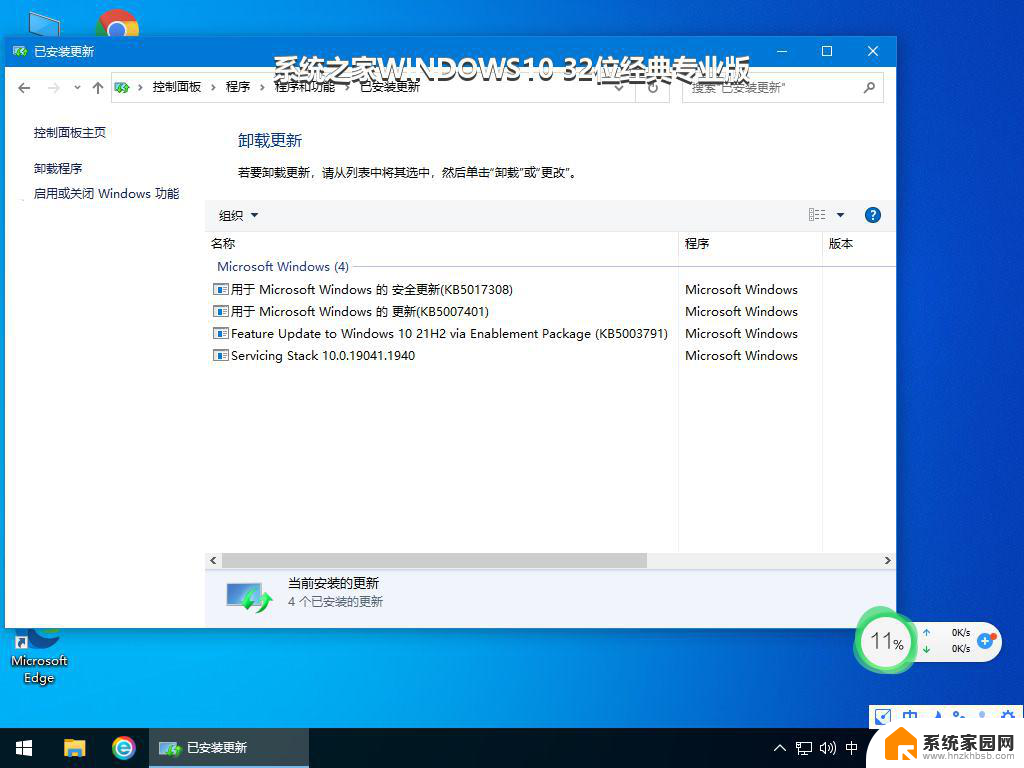The image size is (1024, 768).
Task: Click the installed updates details pane icon
Action: 249,596
